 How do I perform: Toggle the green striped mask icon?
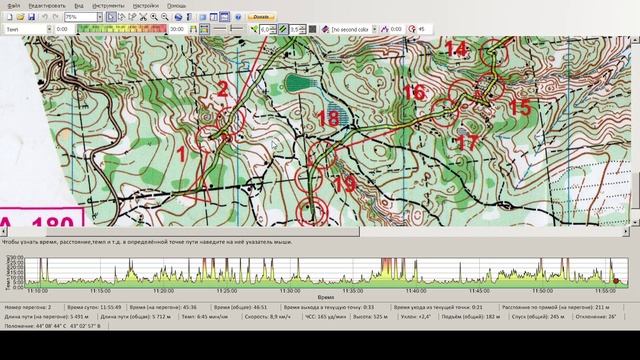click(283, 29)
